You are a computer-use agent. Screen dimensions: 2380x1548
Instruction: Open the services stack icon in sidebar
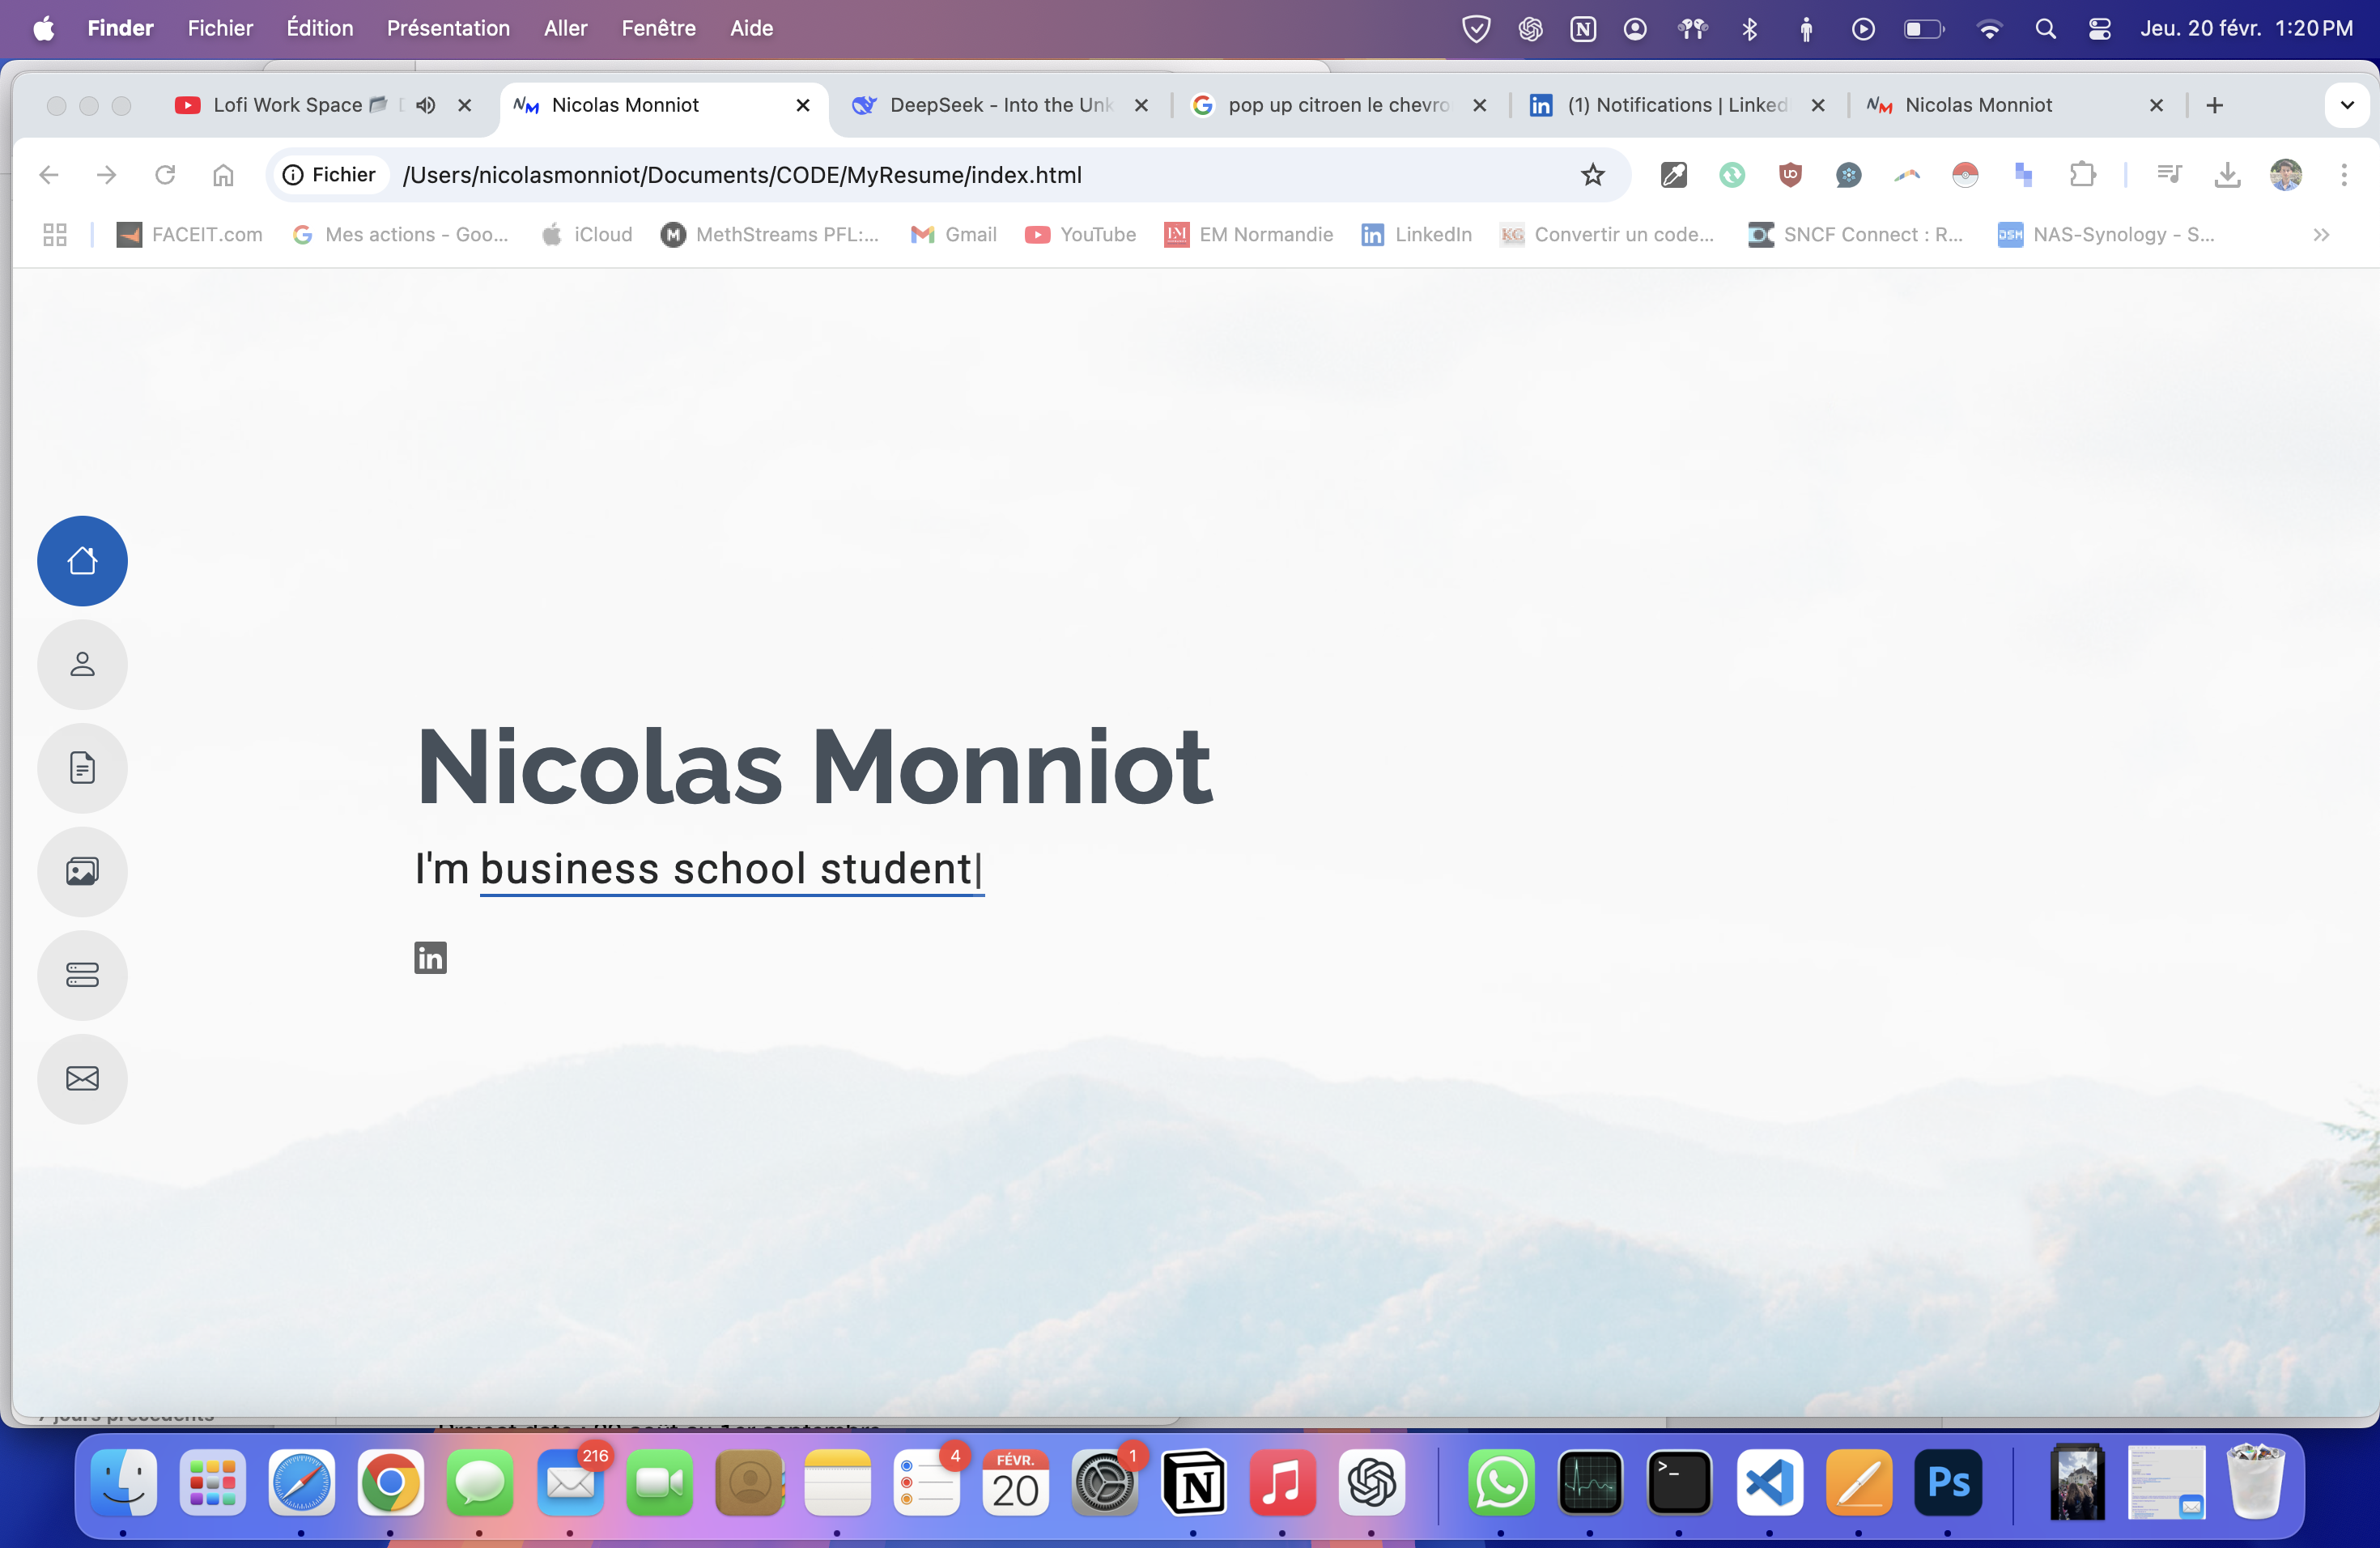pos(82,975)
